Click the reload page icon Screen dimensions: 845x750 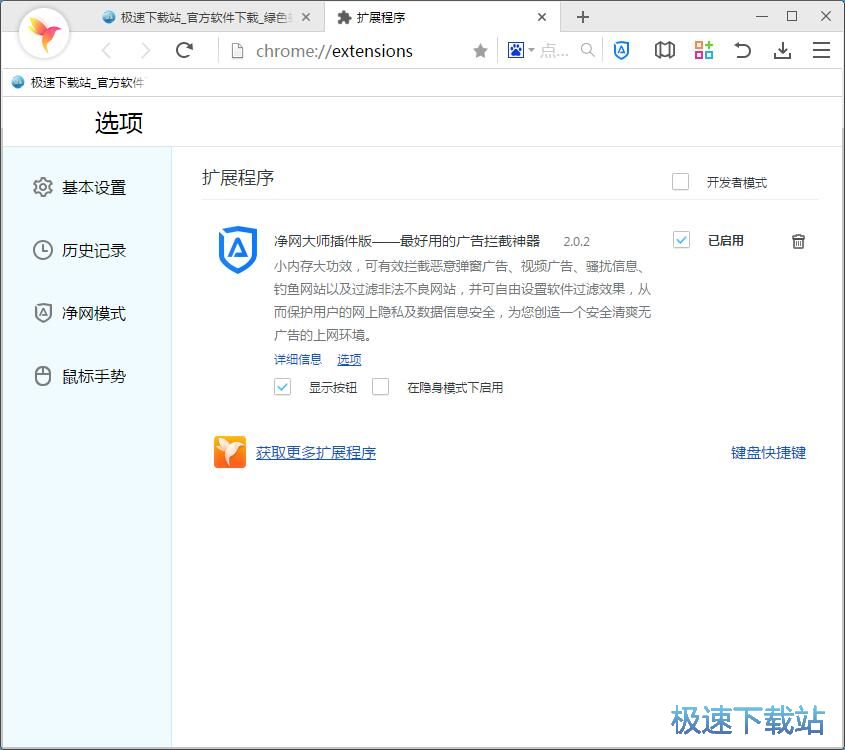pos(184,51)
